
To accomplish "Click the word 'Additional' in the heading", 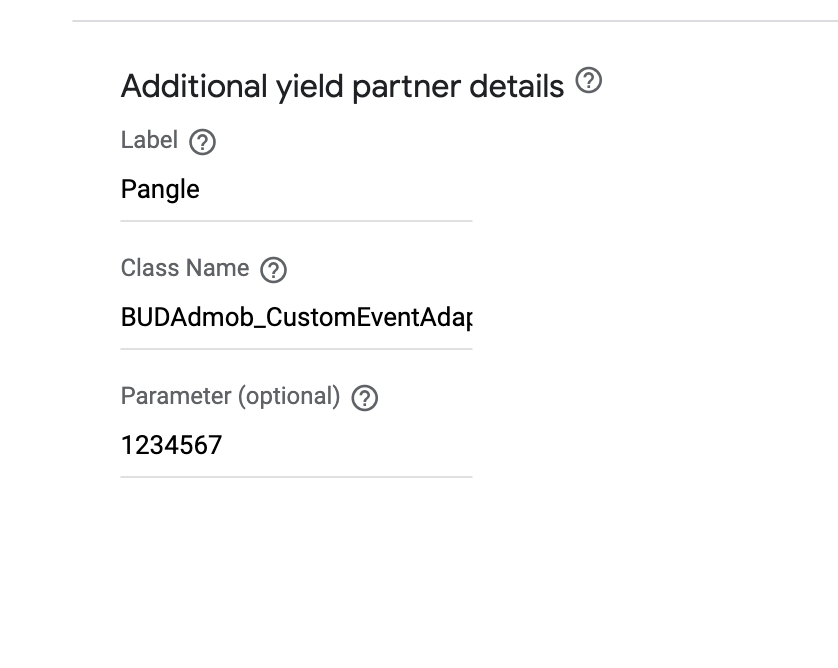I will click(194, 86).
